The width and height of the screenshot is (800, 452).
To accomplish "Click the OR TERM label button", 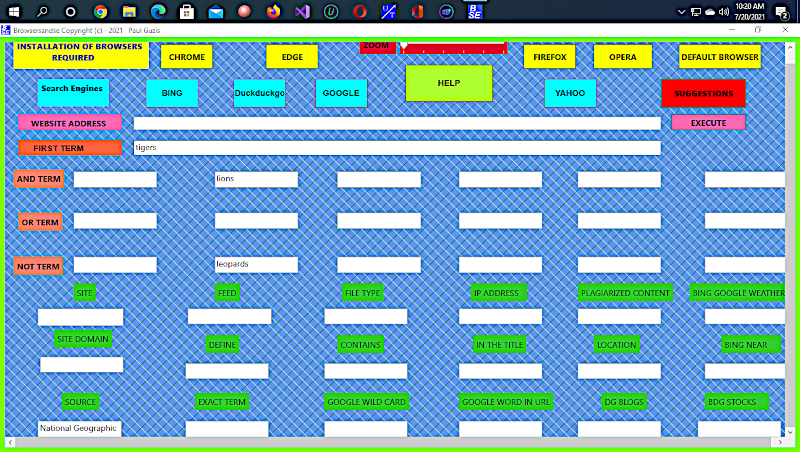I will [x=40, y=222].
